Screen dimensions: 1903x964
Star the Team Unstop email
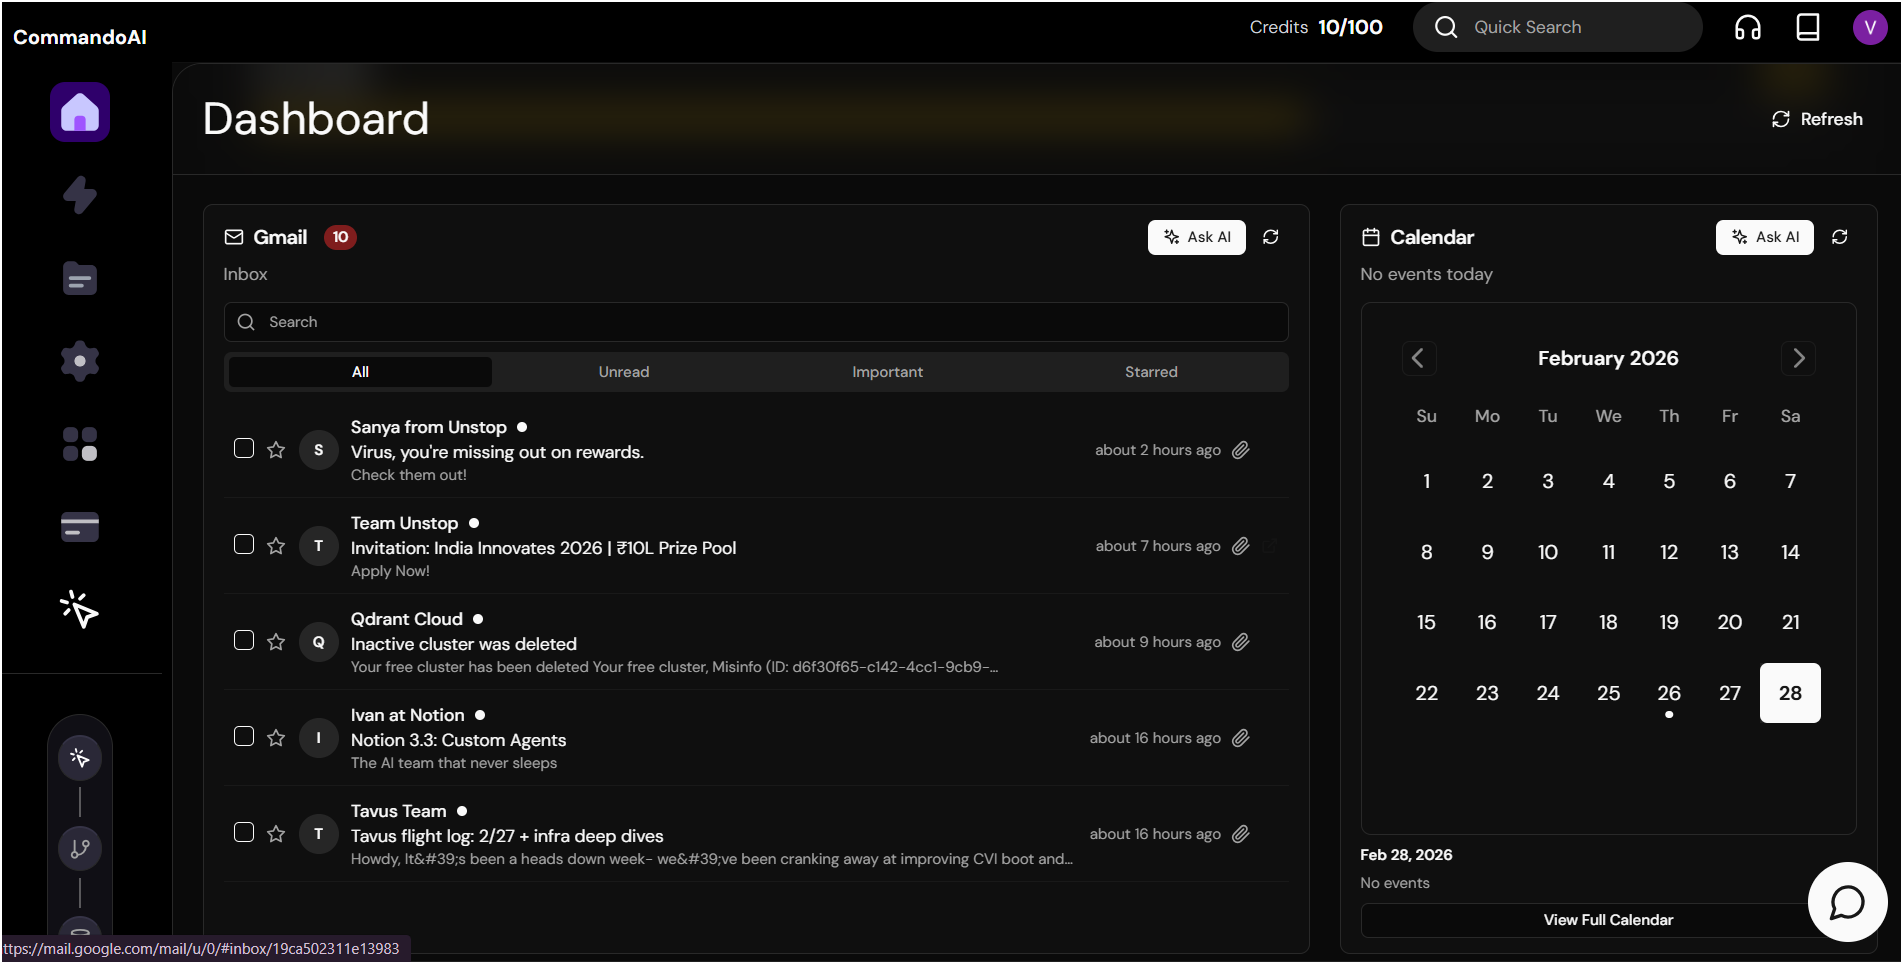(x=276, y=546)
